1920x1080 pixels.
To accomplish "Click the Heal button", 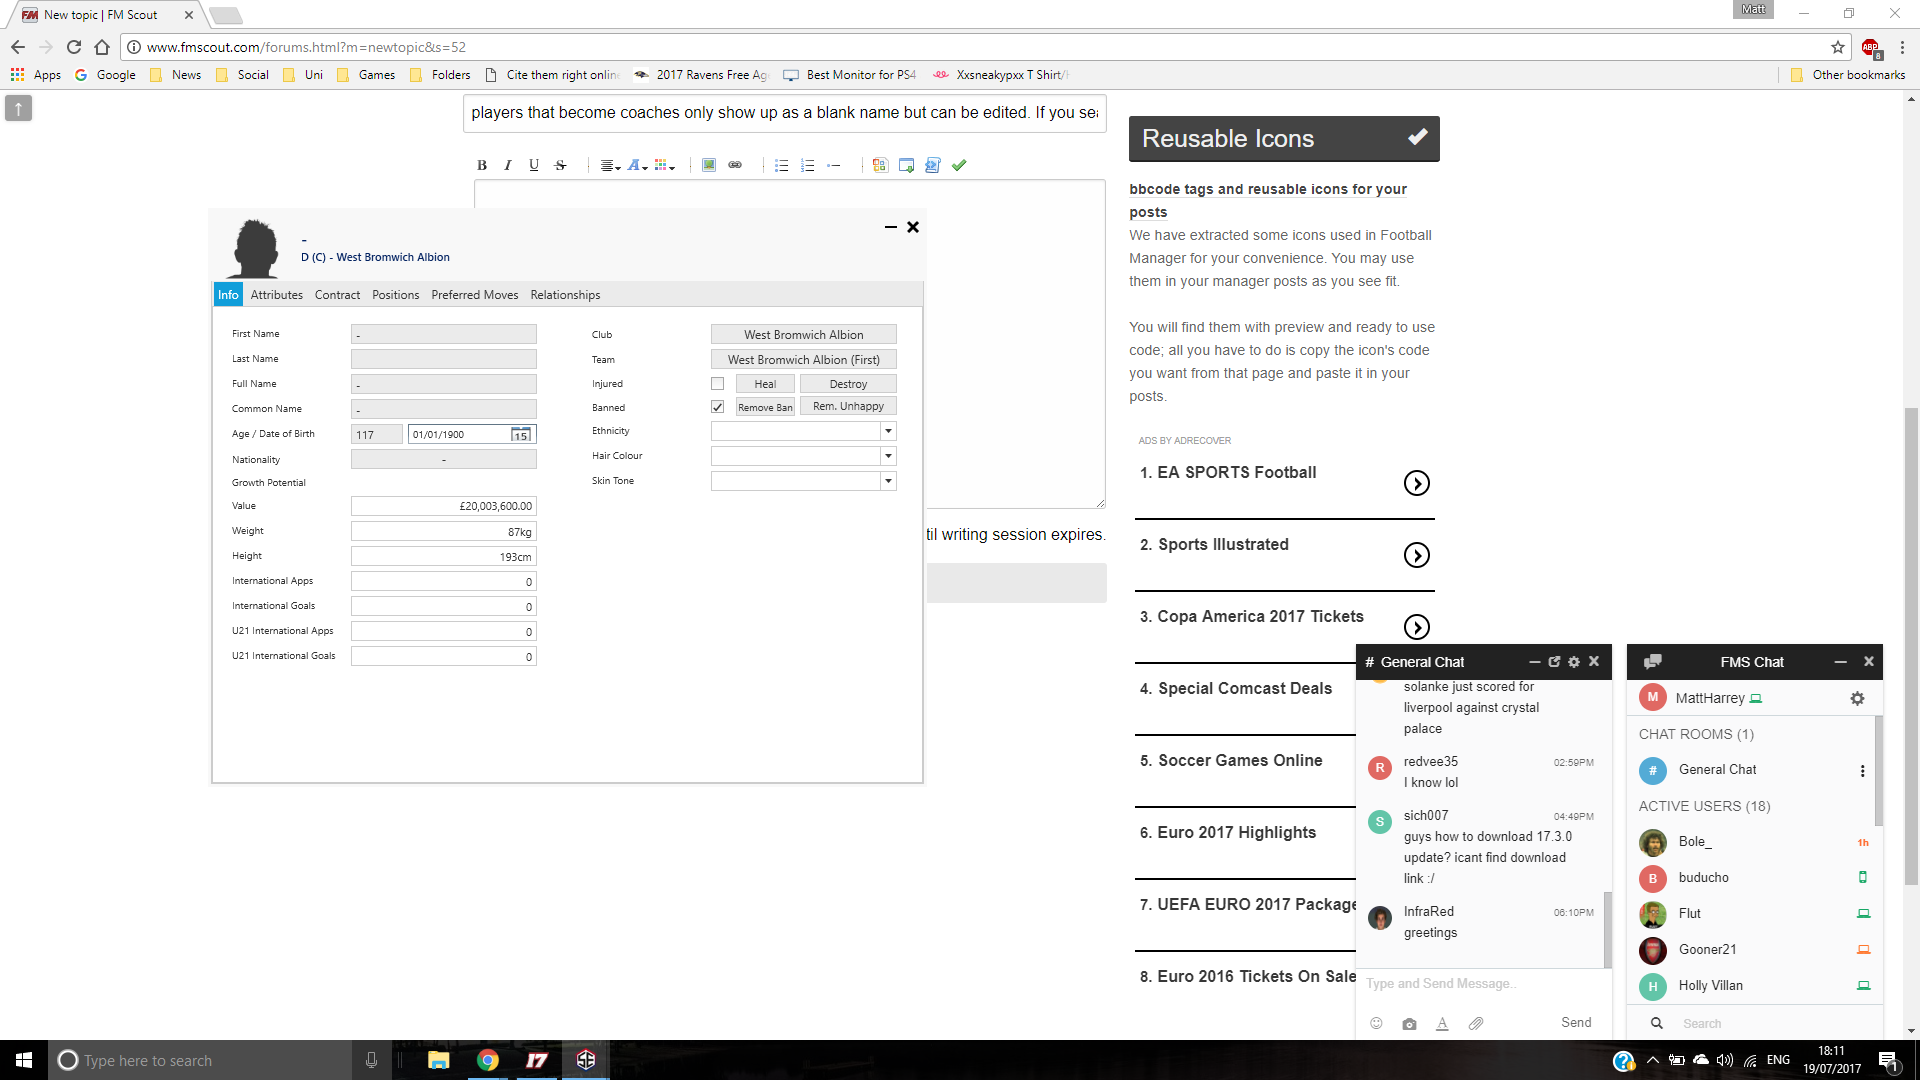I will [x=765, y=384].
